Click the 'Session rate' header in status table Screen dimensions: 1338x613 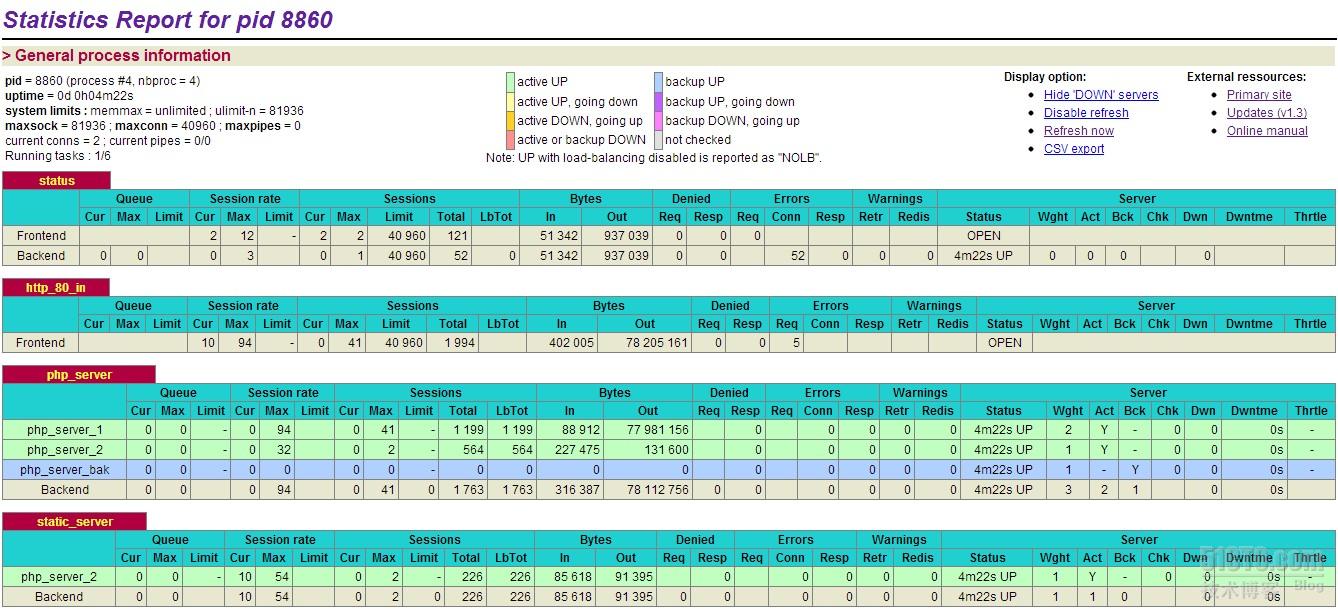[x=244, y=199]
